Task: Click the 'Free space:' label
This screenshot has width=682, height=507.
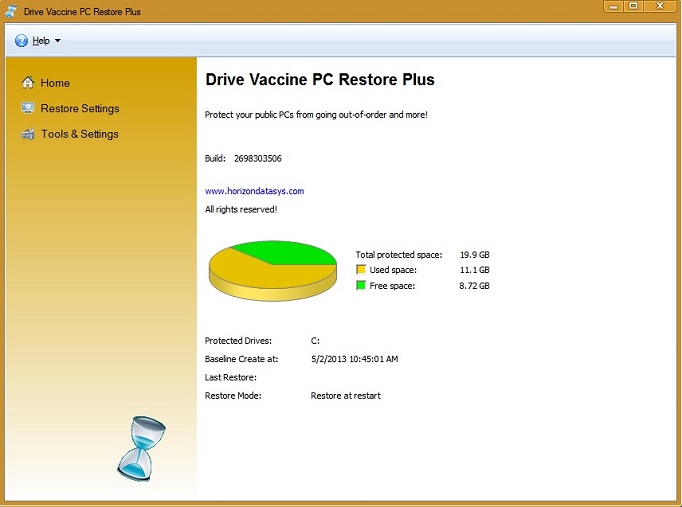Action: coord(392,286)
